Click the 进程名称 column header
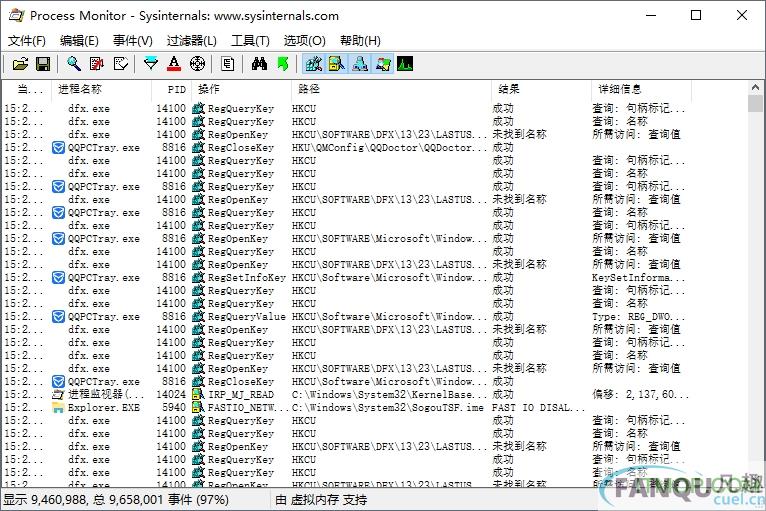 [x=100, y=89]
